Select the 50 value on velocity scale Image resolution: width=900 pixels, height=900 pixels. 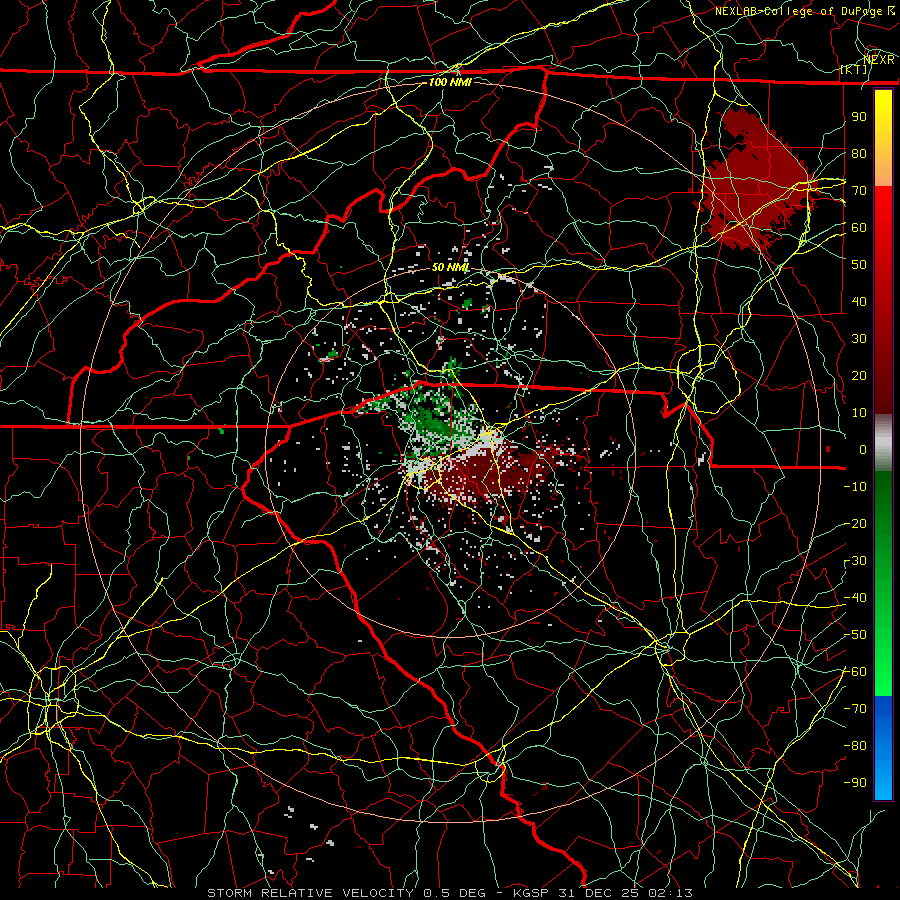[x=859, y=265]
